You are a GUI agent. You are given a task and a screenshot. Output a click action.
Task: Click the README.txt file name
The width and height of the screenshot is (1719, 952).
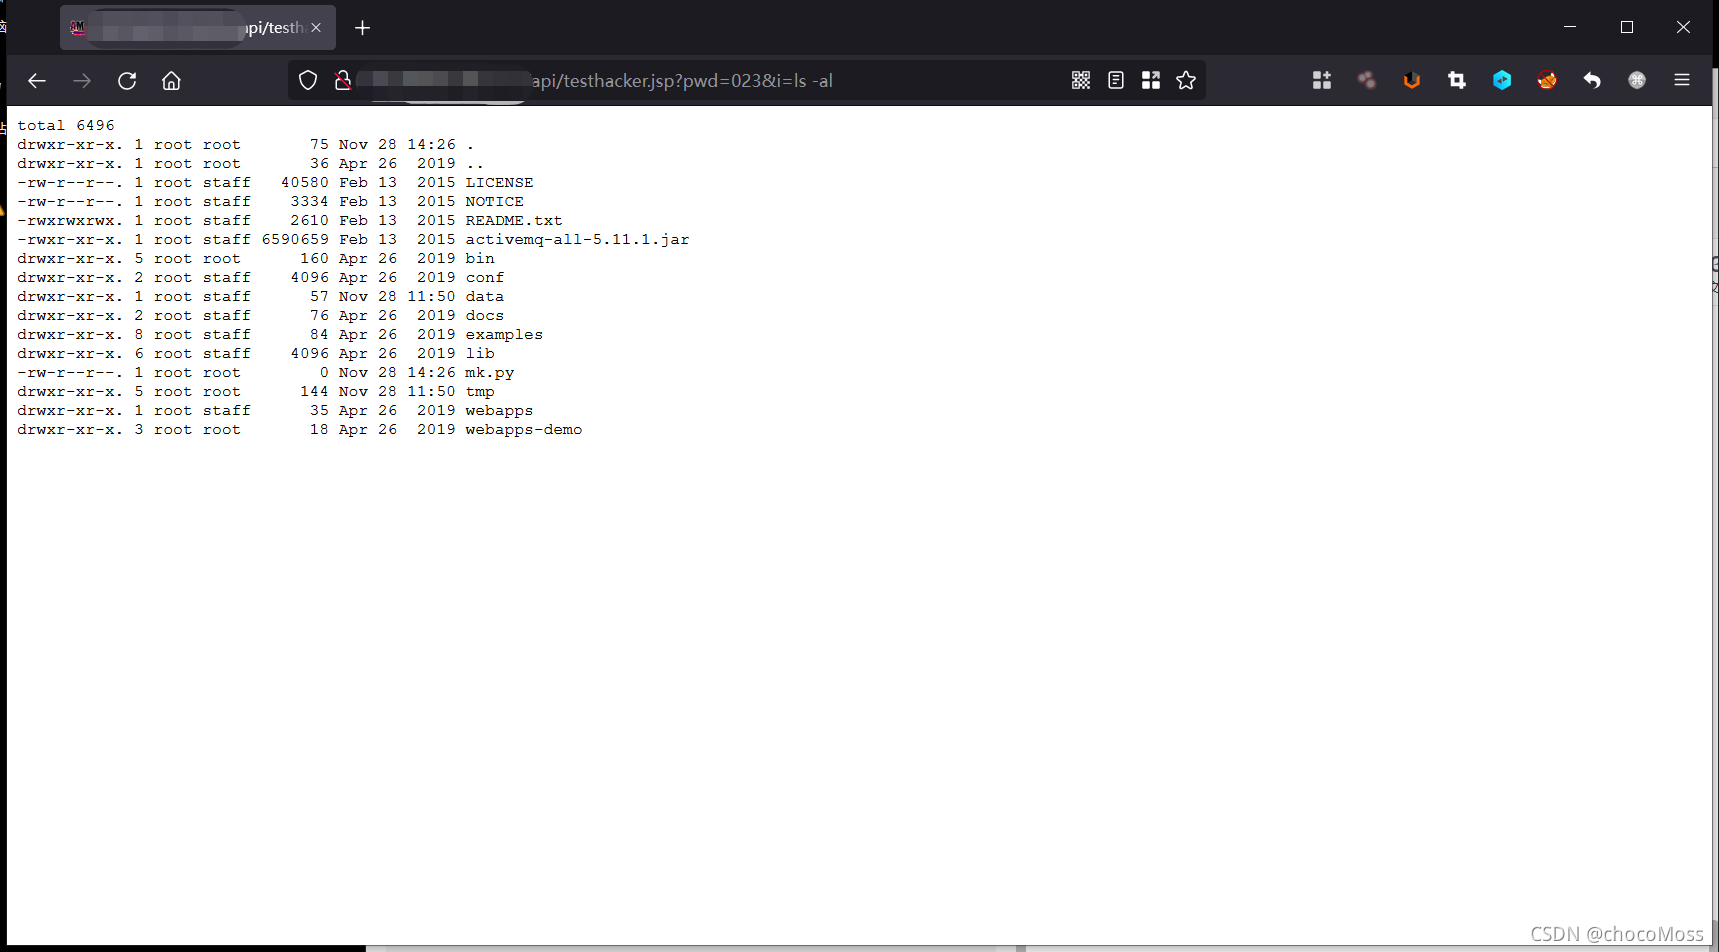point(514,220)
